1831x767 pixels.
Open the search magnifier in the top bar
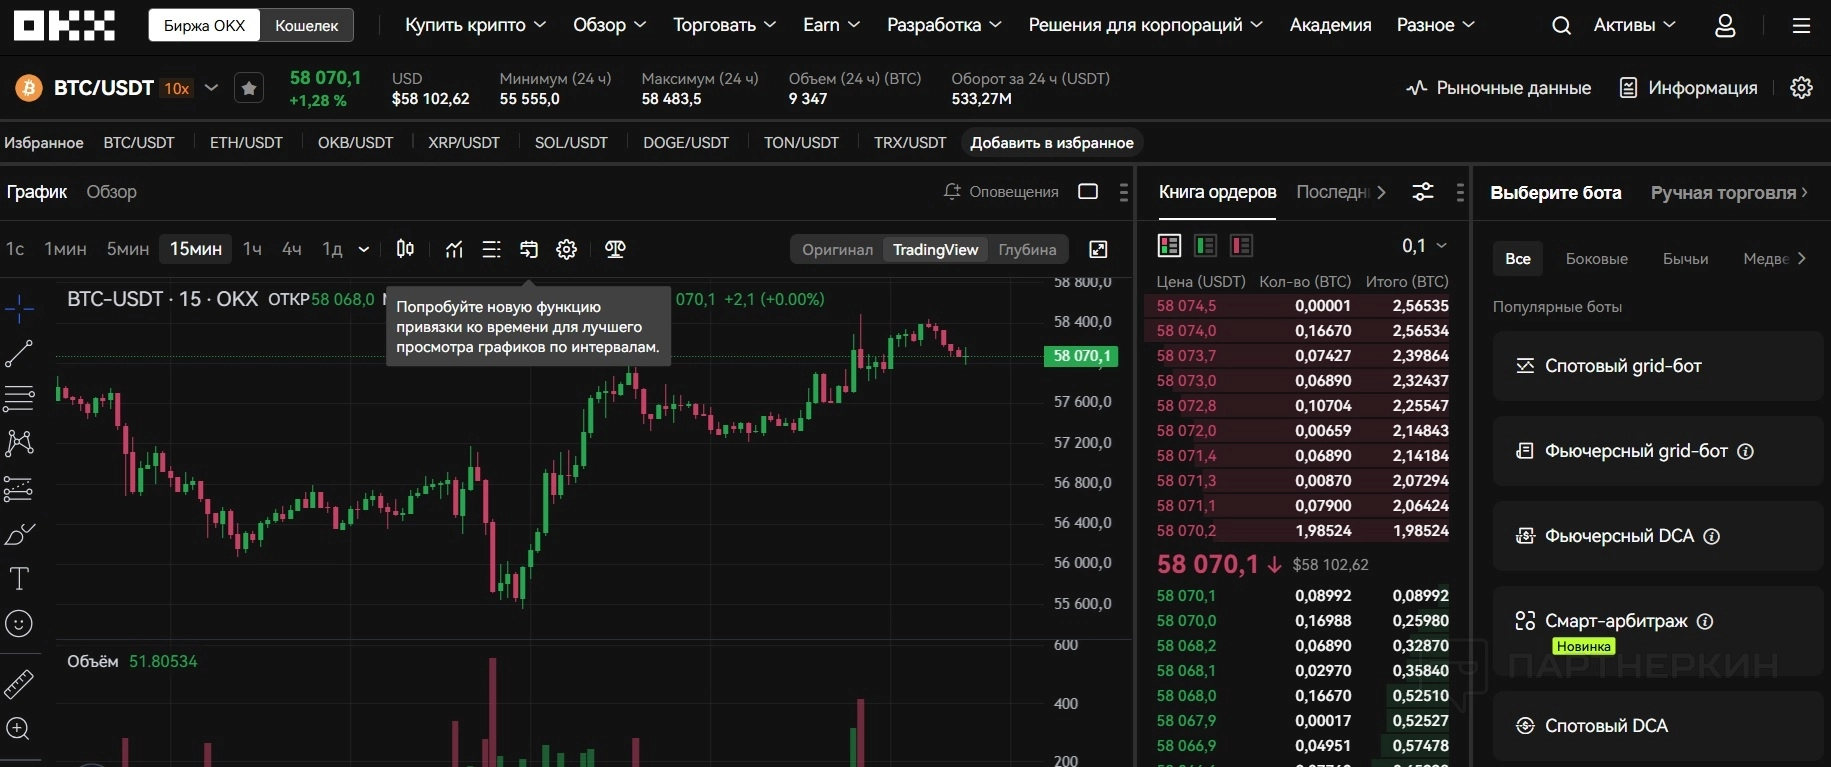coord(1561,26)
